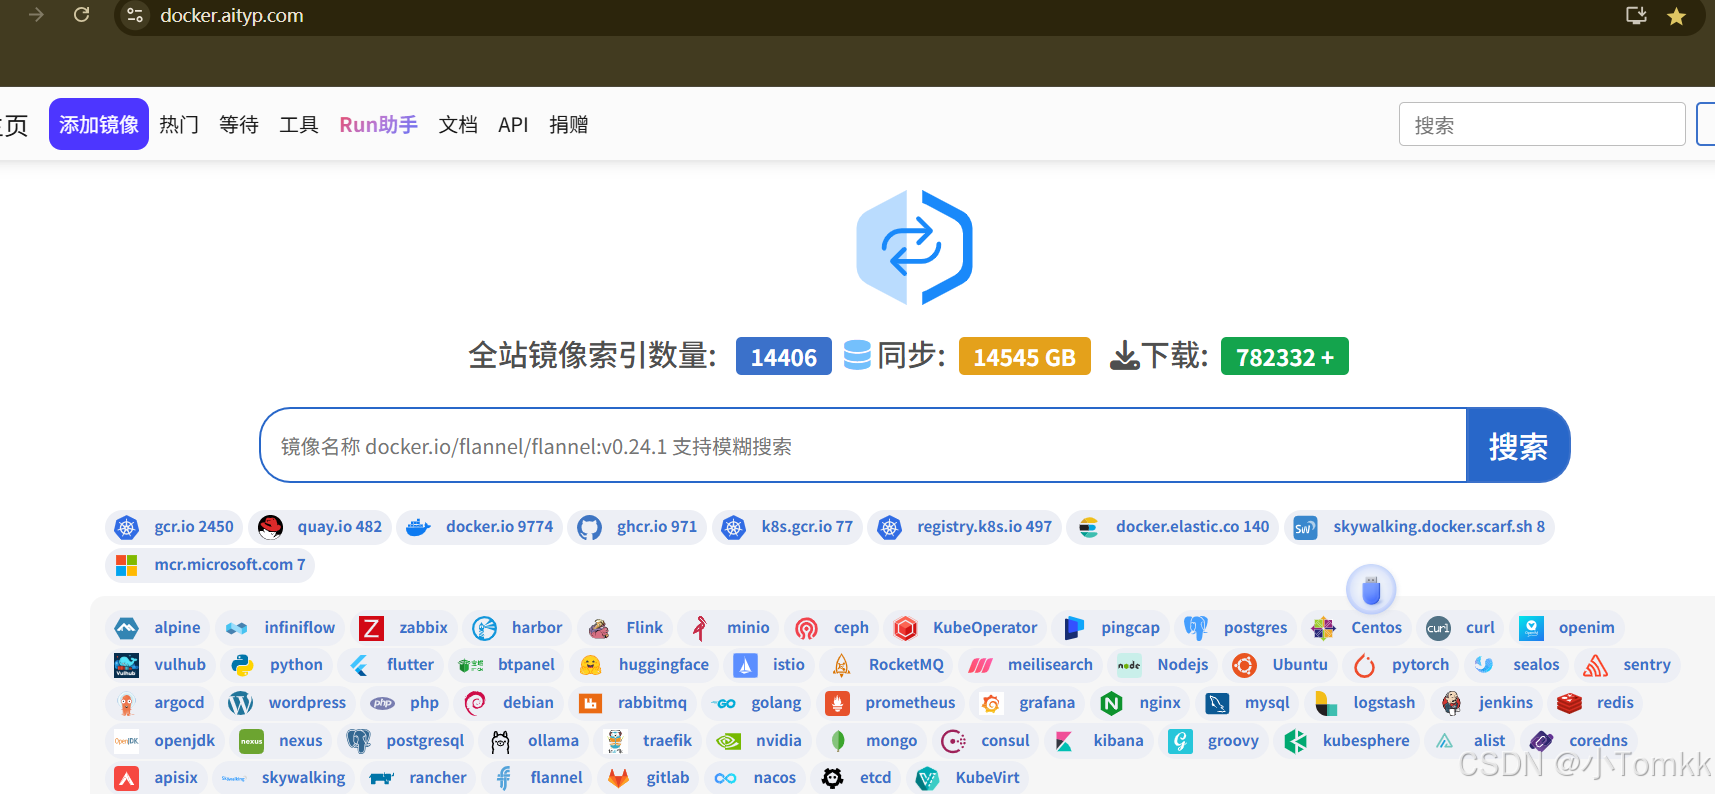The image size is (1715, 794).
Task: Click the bookmark star icon
Action: click(x=1677, y=16)
